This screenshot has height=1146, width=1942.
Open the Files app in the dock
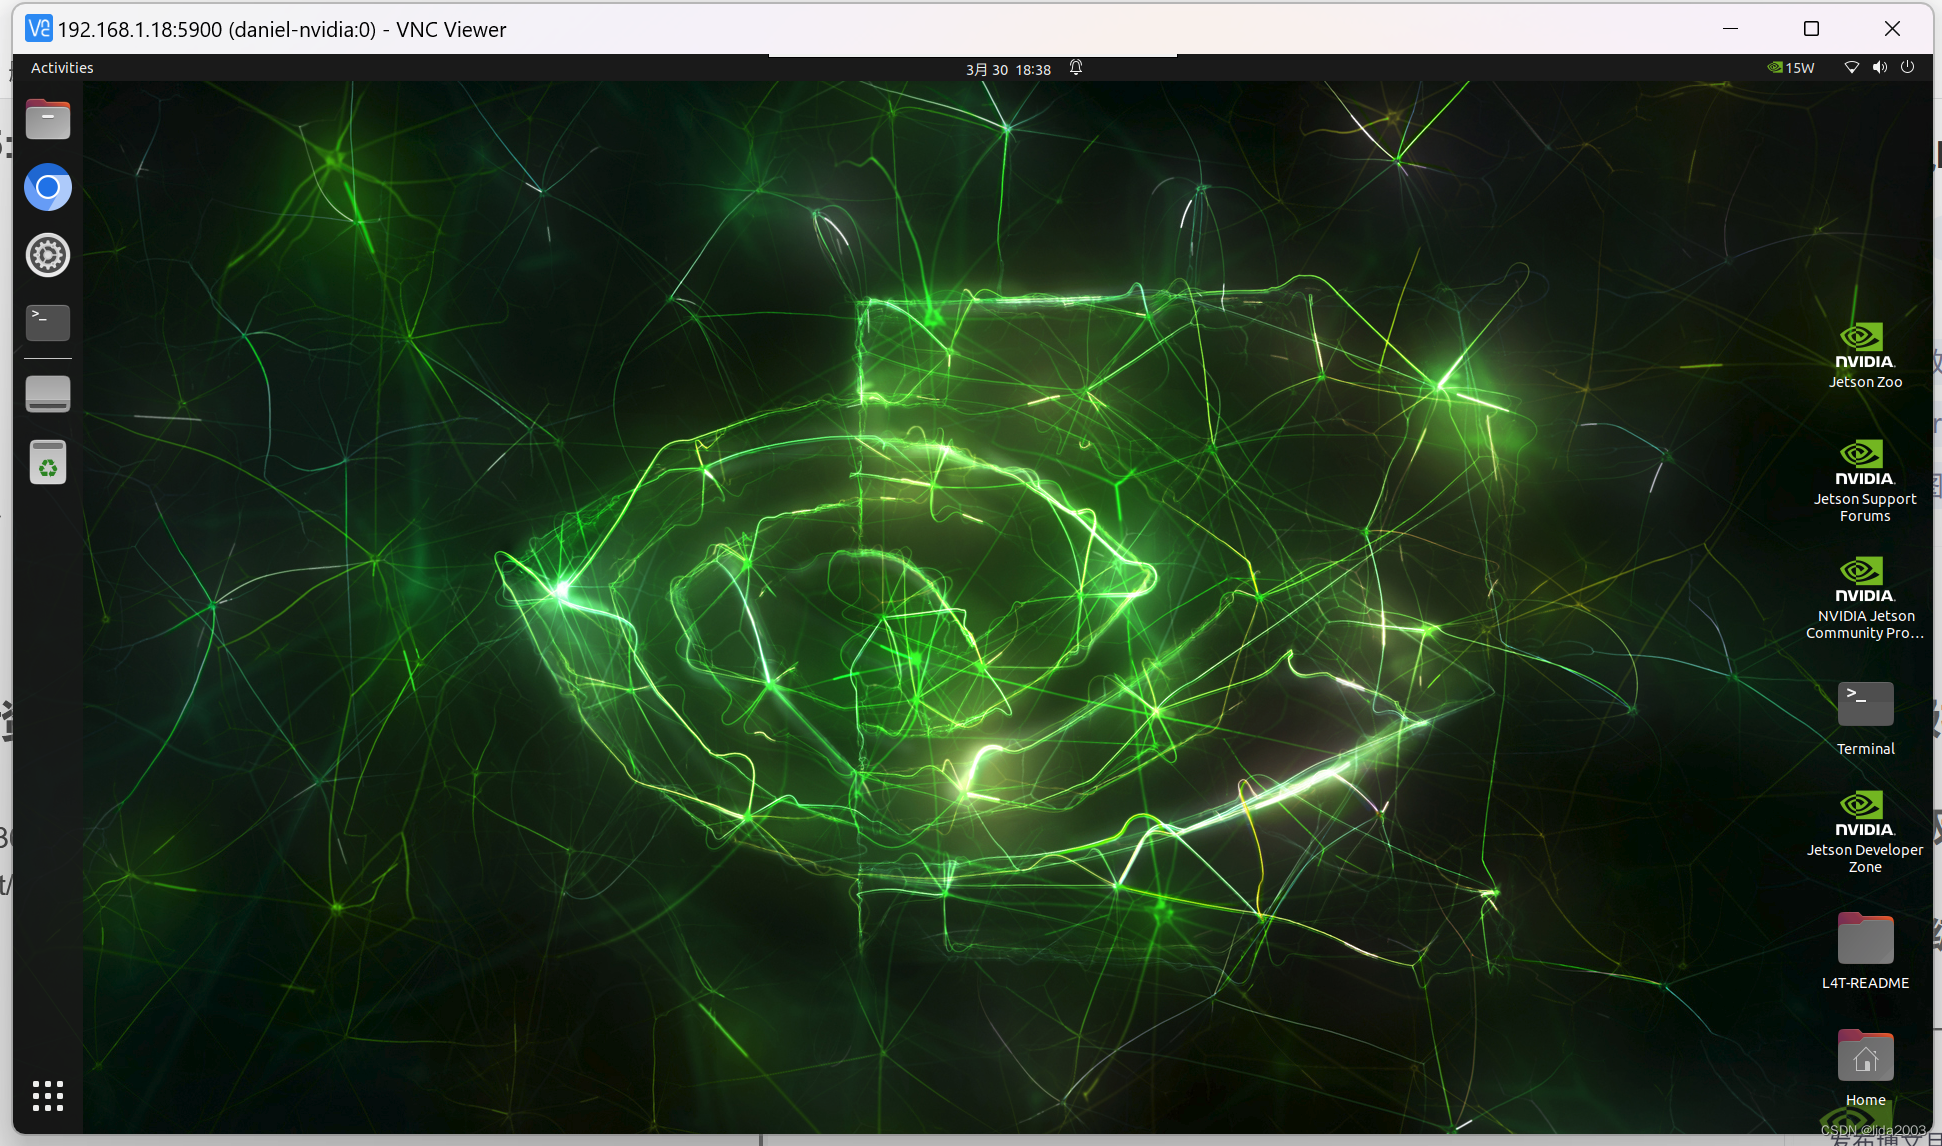(x=47, y=120)
